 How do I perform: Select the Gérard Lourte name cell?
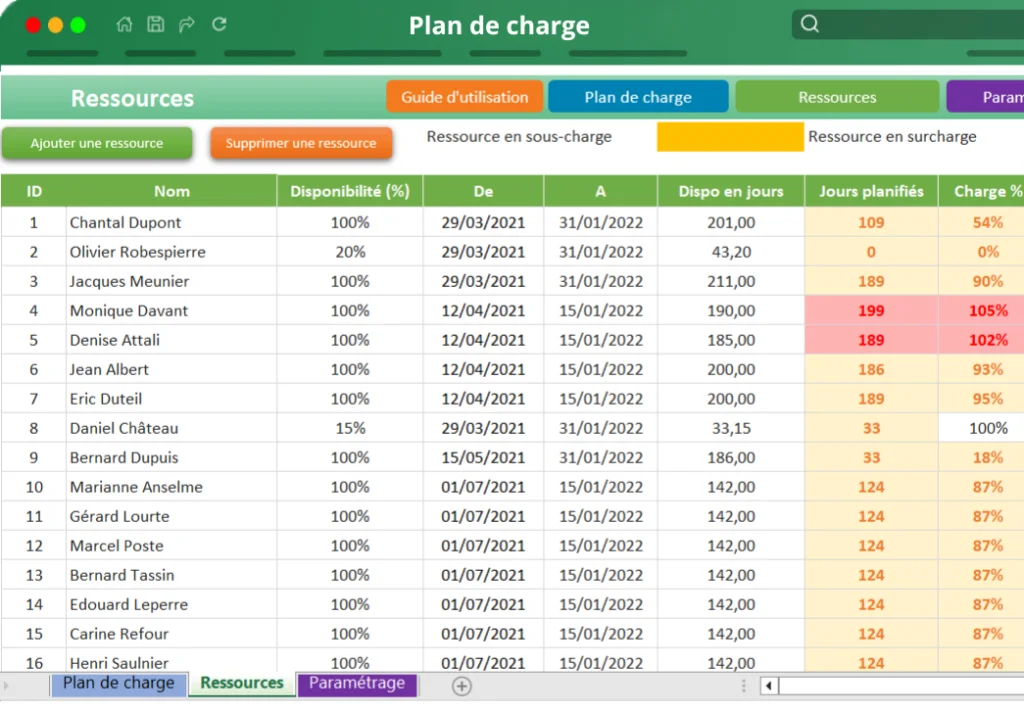click(x=171, y=517)
